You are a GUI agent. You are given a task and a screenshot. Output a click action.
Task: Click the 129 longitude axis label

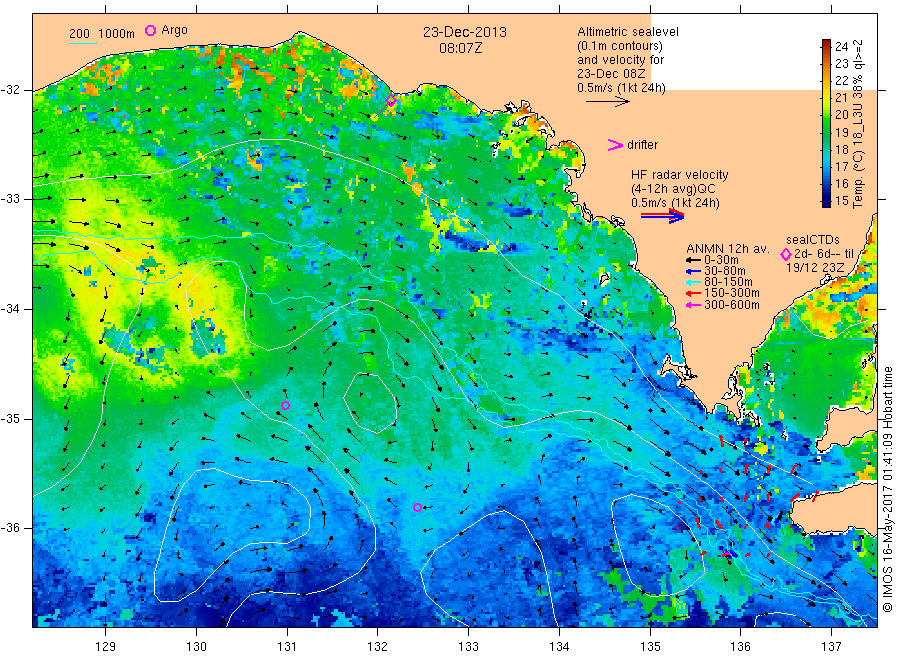coord(106,647)
